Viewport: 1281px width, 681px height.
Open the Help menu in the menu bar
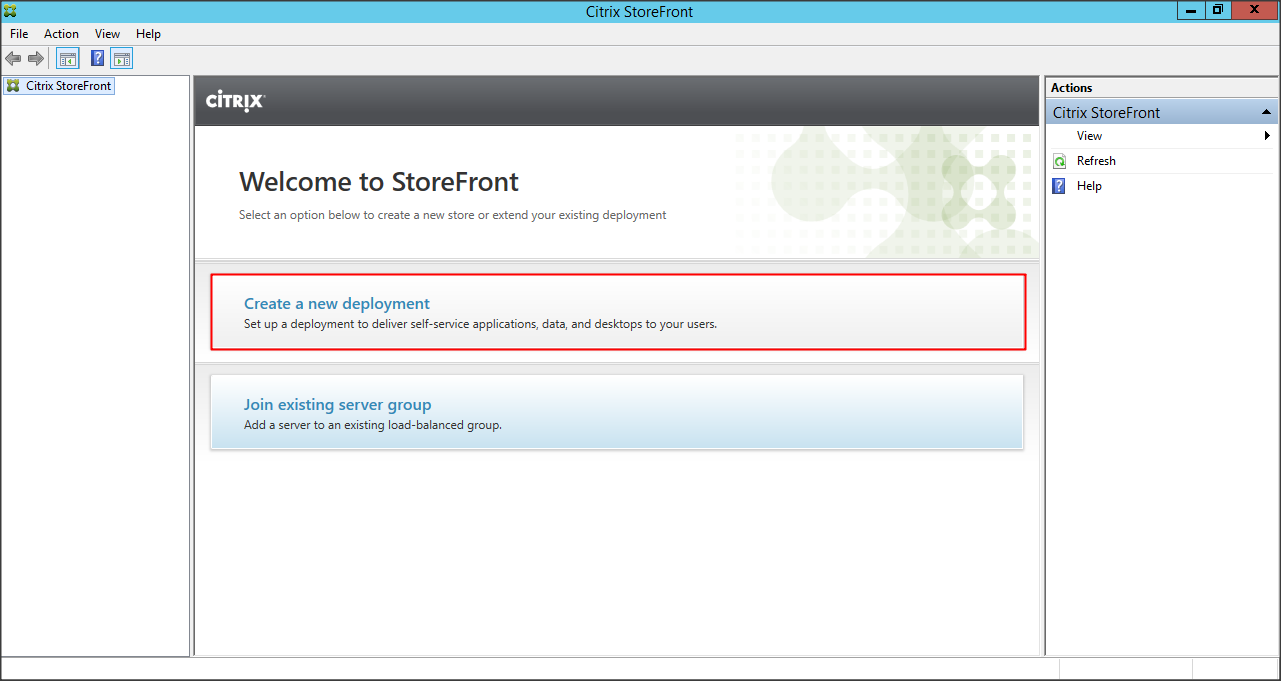click(x=148, y=34)
